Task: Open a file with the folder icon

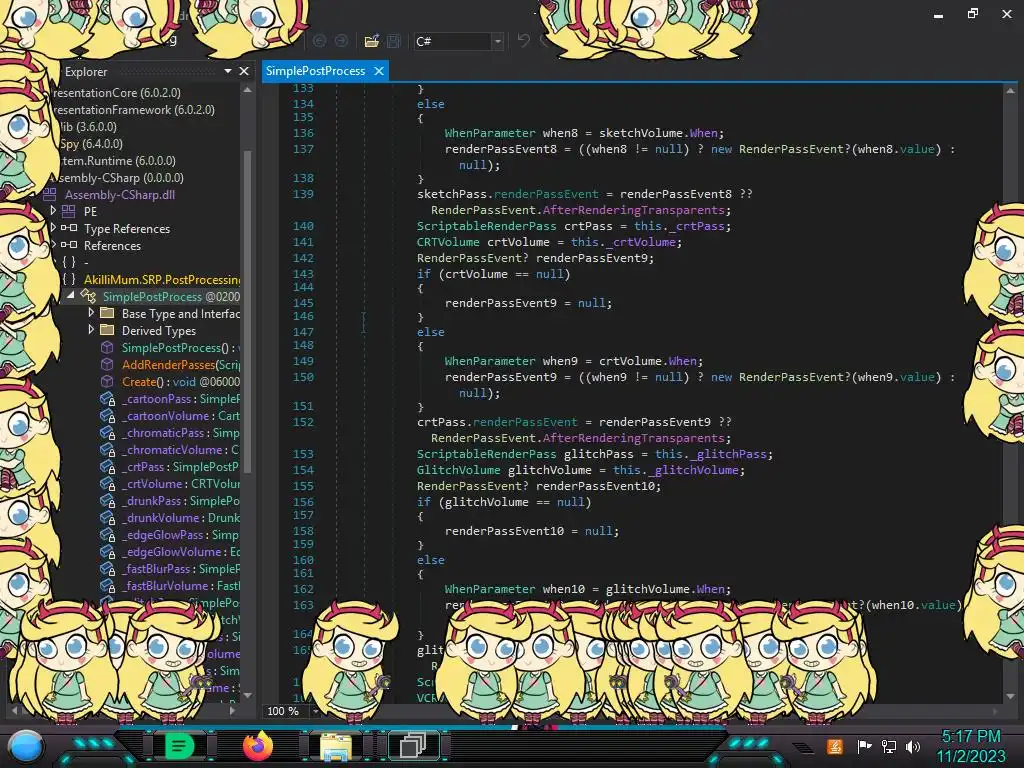Action: click(372, 41)
